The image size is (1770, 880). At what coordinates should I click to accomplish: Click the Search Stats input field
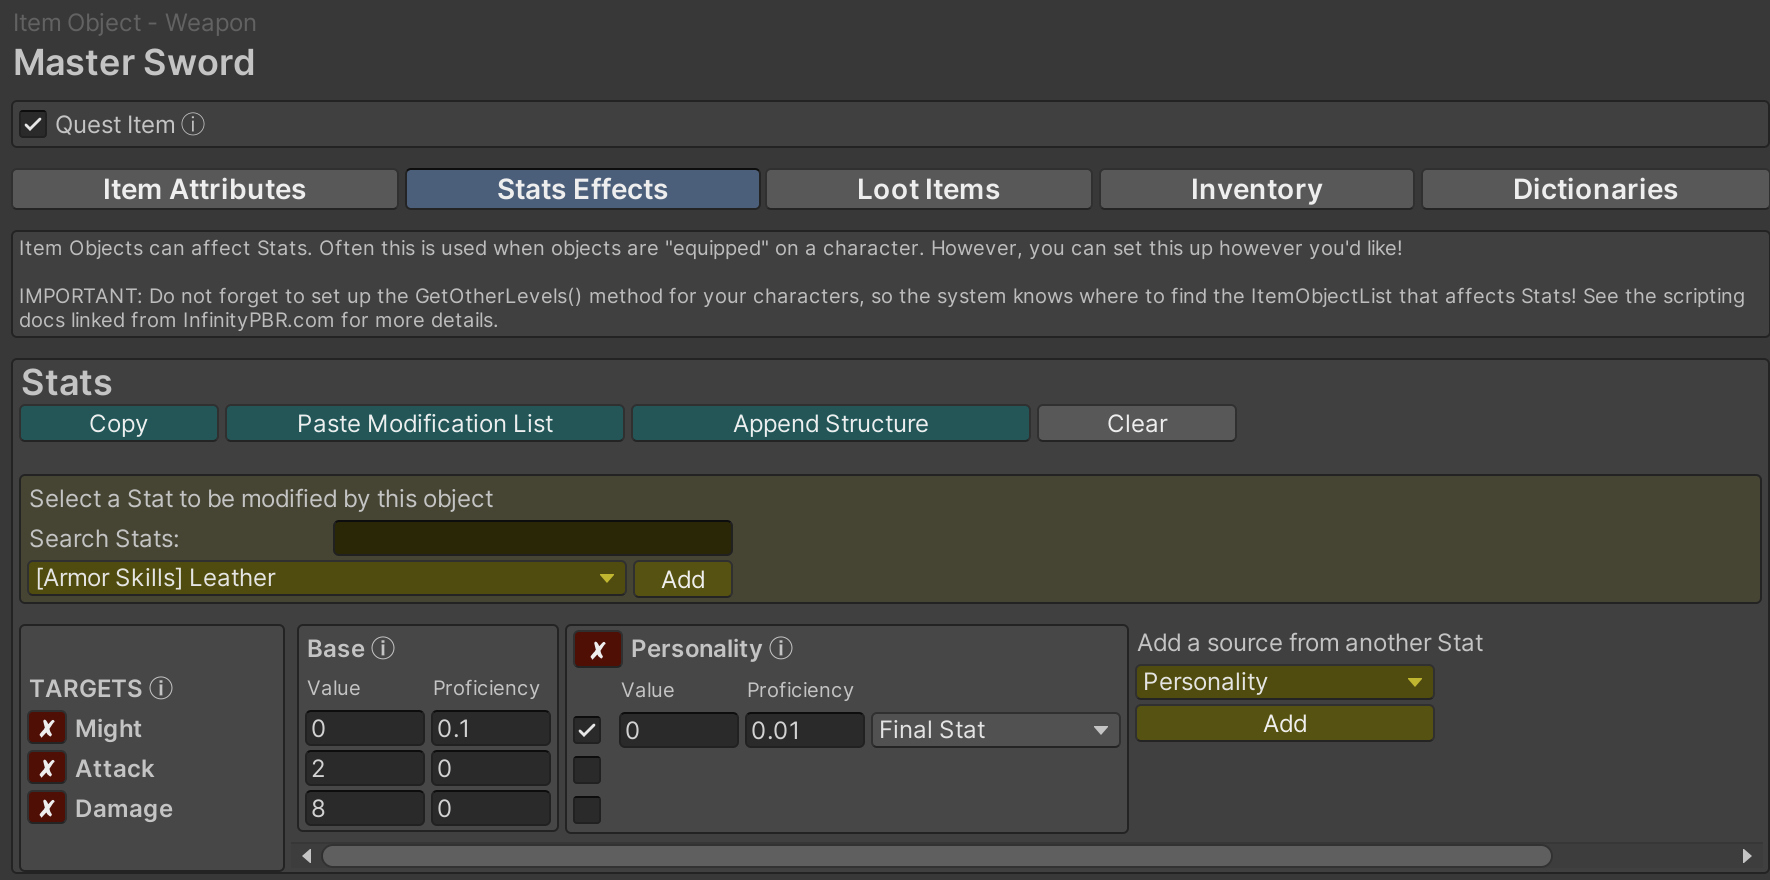click(x=532, y=538)
